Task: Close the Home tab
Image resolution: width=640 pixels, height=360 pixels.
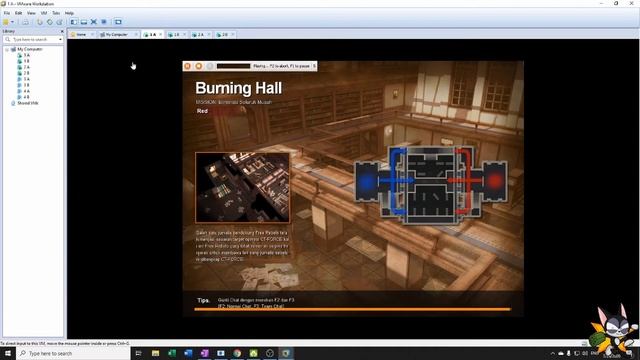Action: coord(92,35)
